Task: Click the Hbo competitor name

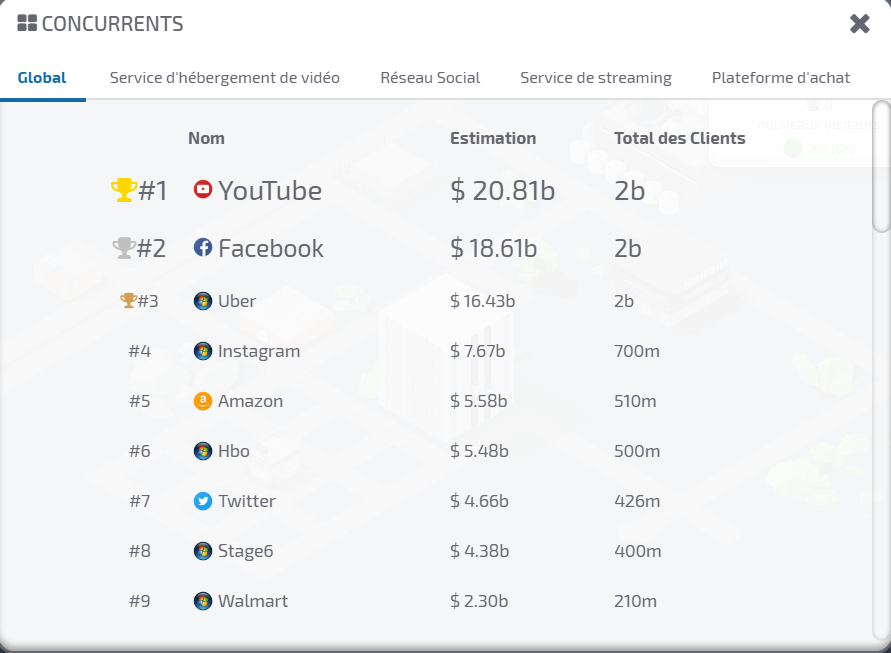Action: point(234,451)
